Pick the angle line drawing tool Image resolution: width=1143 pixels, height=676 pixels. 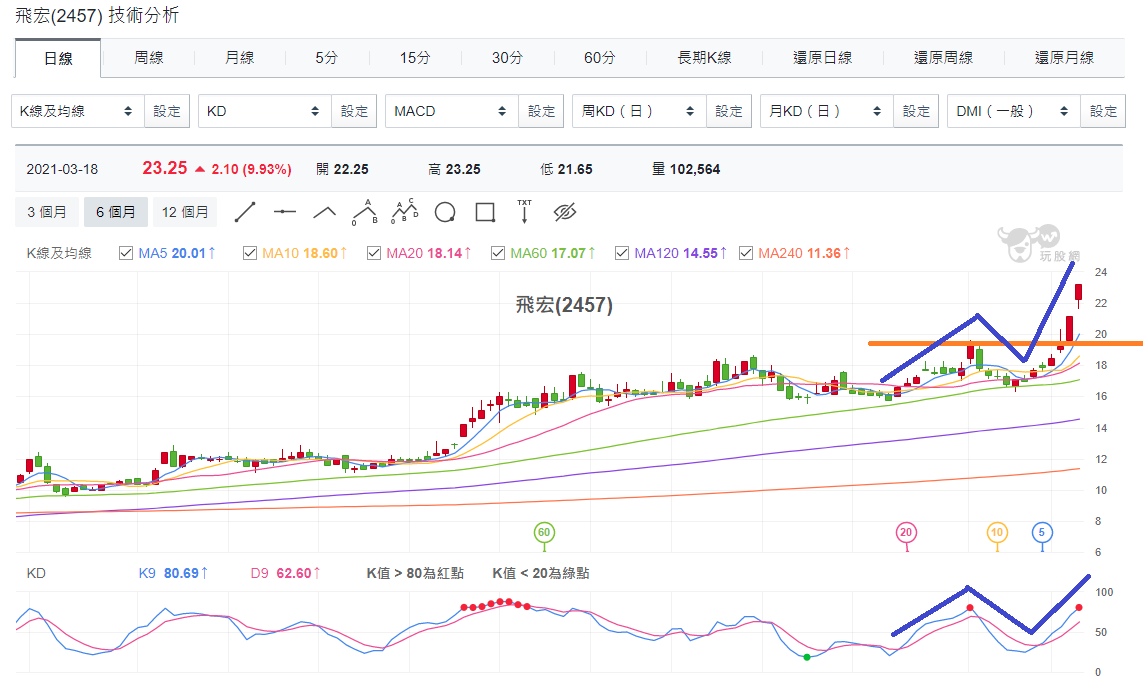pyautogui.click(x=324, y=212)
